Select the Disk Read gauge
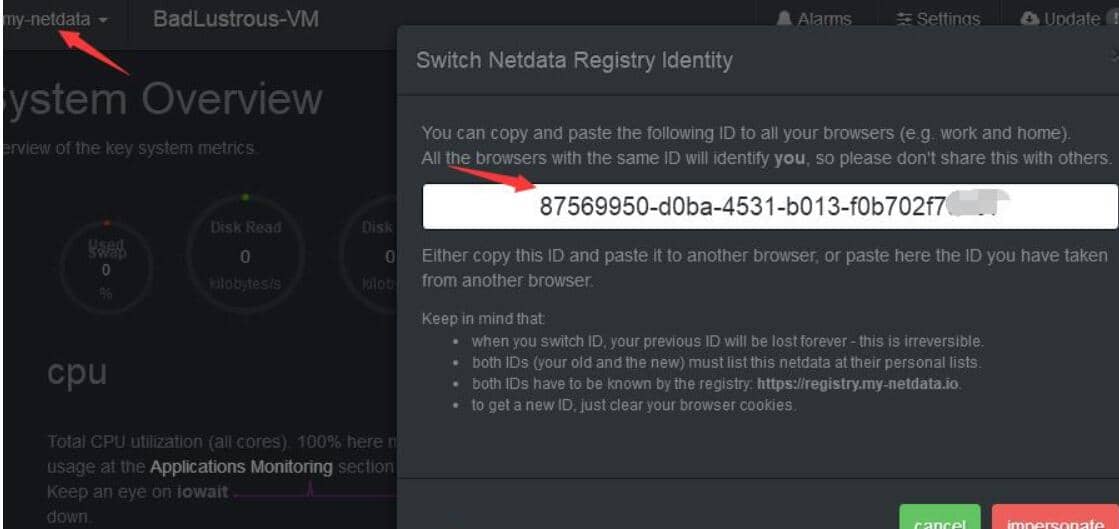 point(245,255)
